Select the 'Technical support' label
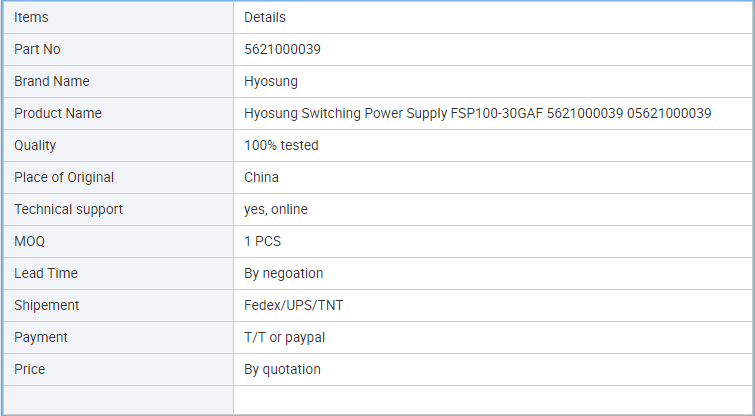This screenshot has width=755, height=416. [69, 209]
